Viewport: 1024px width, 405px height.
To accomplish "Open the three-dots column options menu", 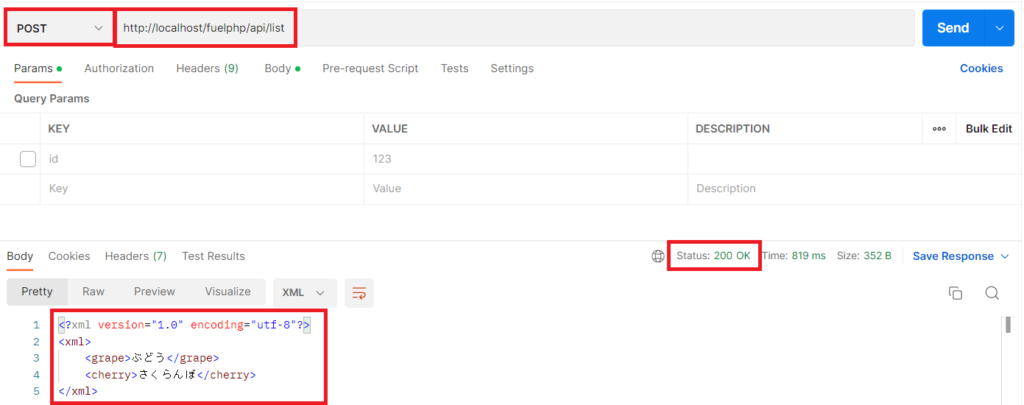I will click(x=939, y=129).
